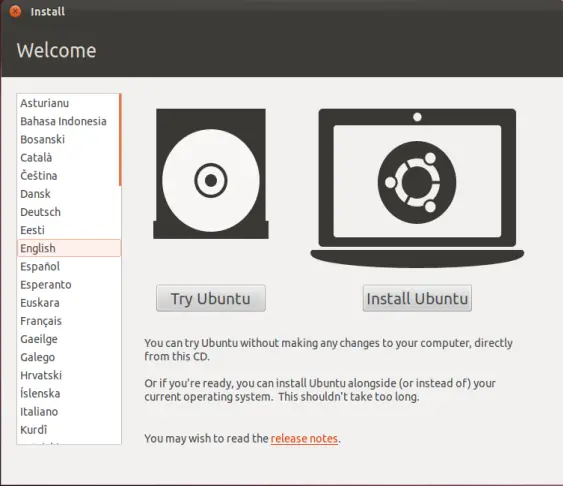Image resolution: width=563 pixels, height=486 pixels.
Task: Choose Gaeilge from the language list
Action: [x=68, y=339]
